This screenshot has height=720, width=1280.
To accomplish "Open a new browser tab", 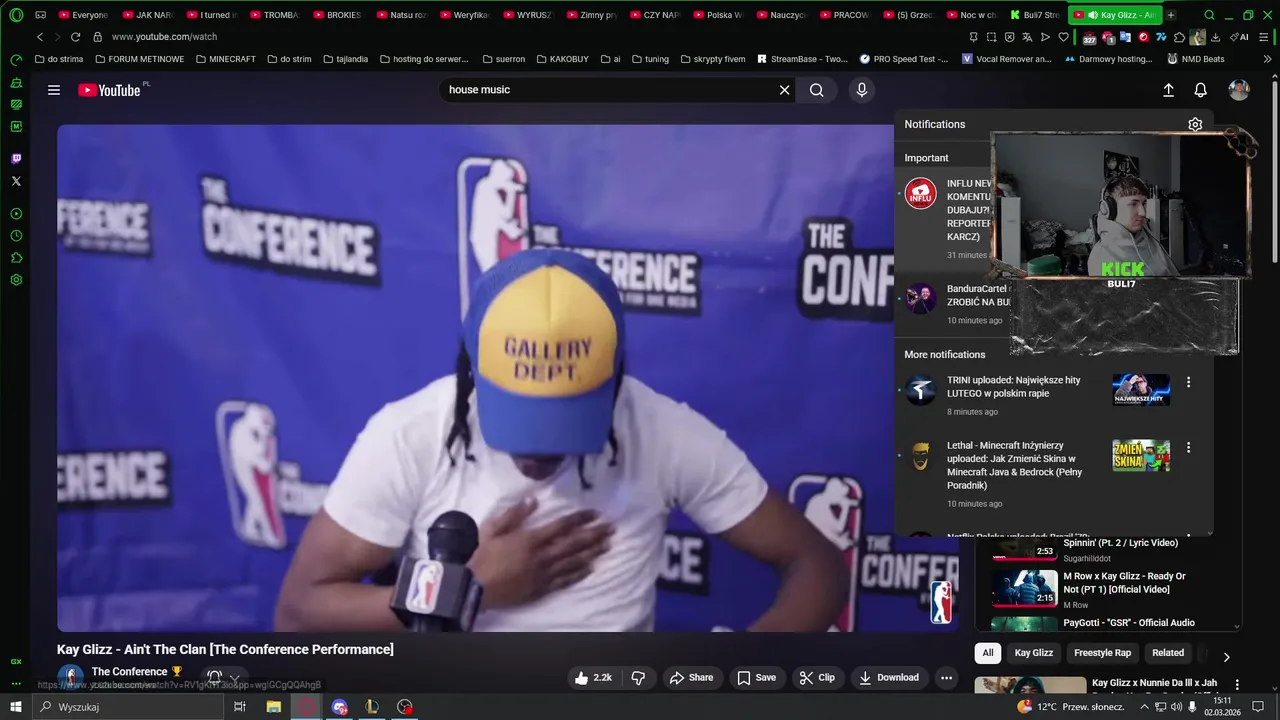I will tap(1171, 15).
